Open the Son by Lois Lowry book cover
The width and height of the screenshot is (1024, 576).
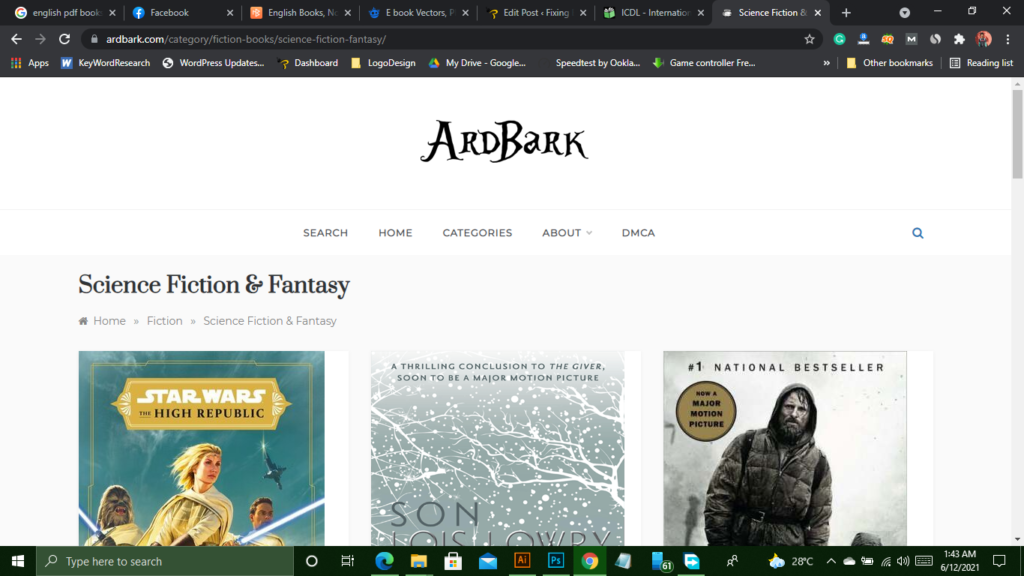click(498, 448)
